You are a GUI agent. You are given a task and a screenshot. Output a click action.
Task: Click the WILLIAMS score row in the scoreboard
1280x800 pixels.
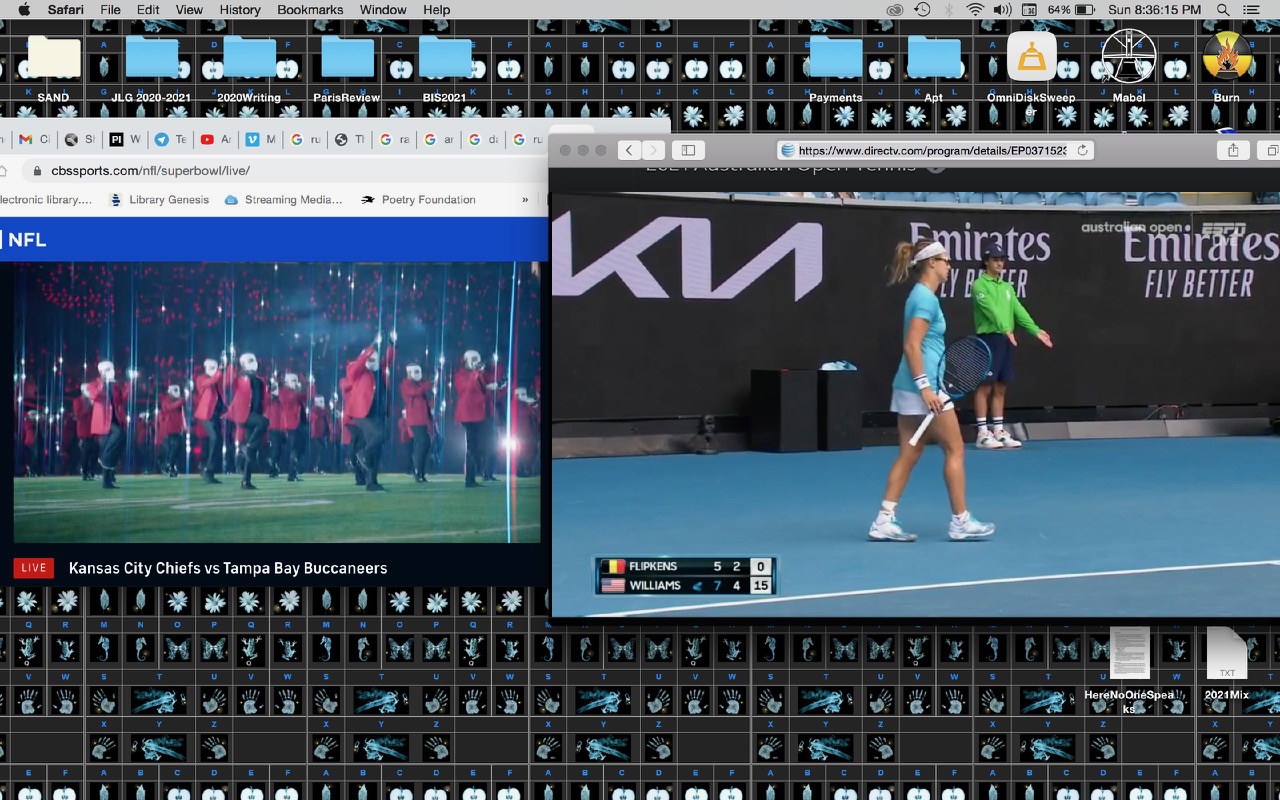[686, 585]
